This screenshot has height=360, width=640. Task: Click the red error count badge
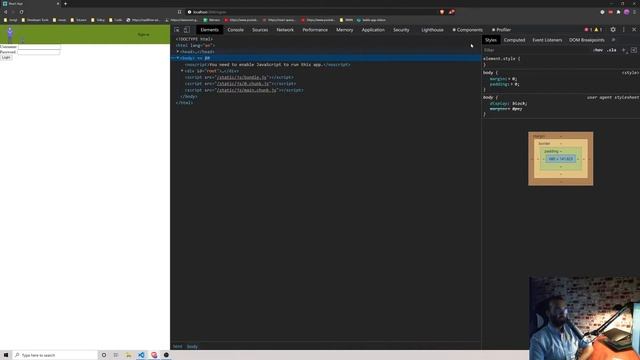pyautogui.click(x=588, y=30)
